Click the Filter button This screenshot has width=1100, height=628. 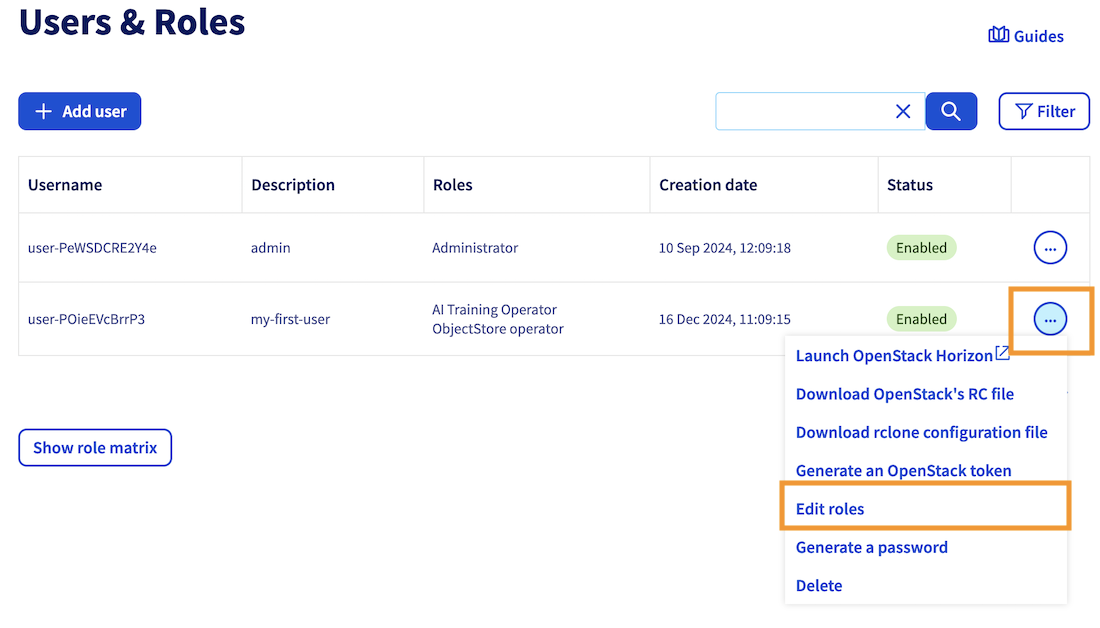(x=1044, y=111)
